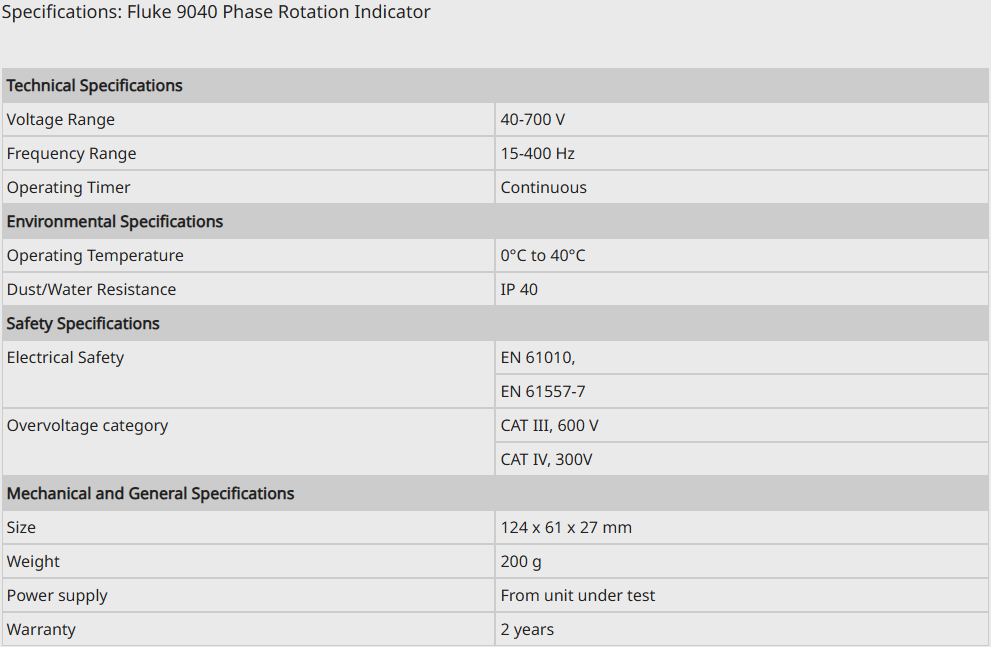Click the Overvoltage category label
991x647 pixels.
click(x=87, y=426)
